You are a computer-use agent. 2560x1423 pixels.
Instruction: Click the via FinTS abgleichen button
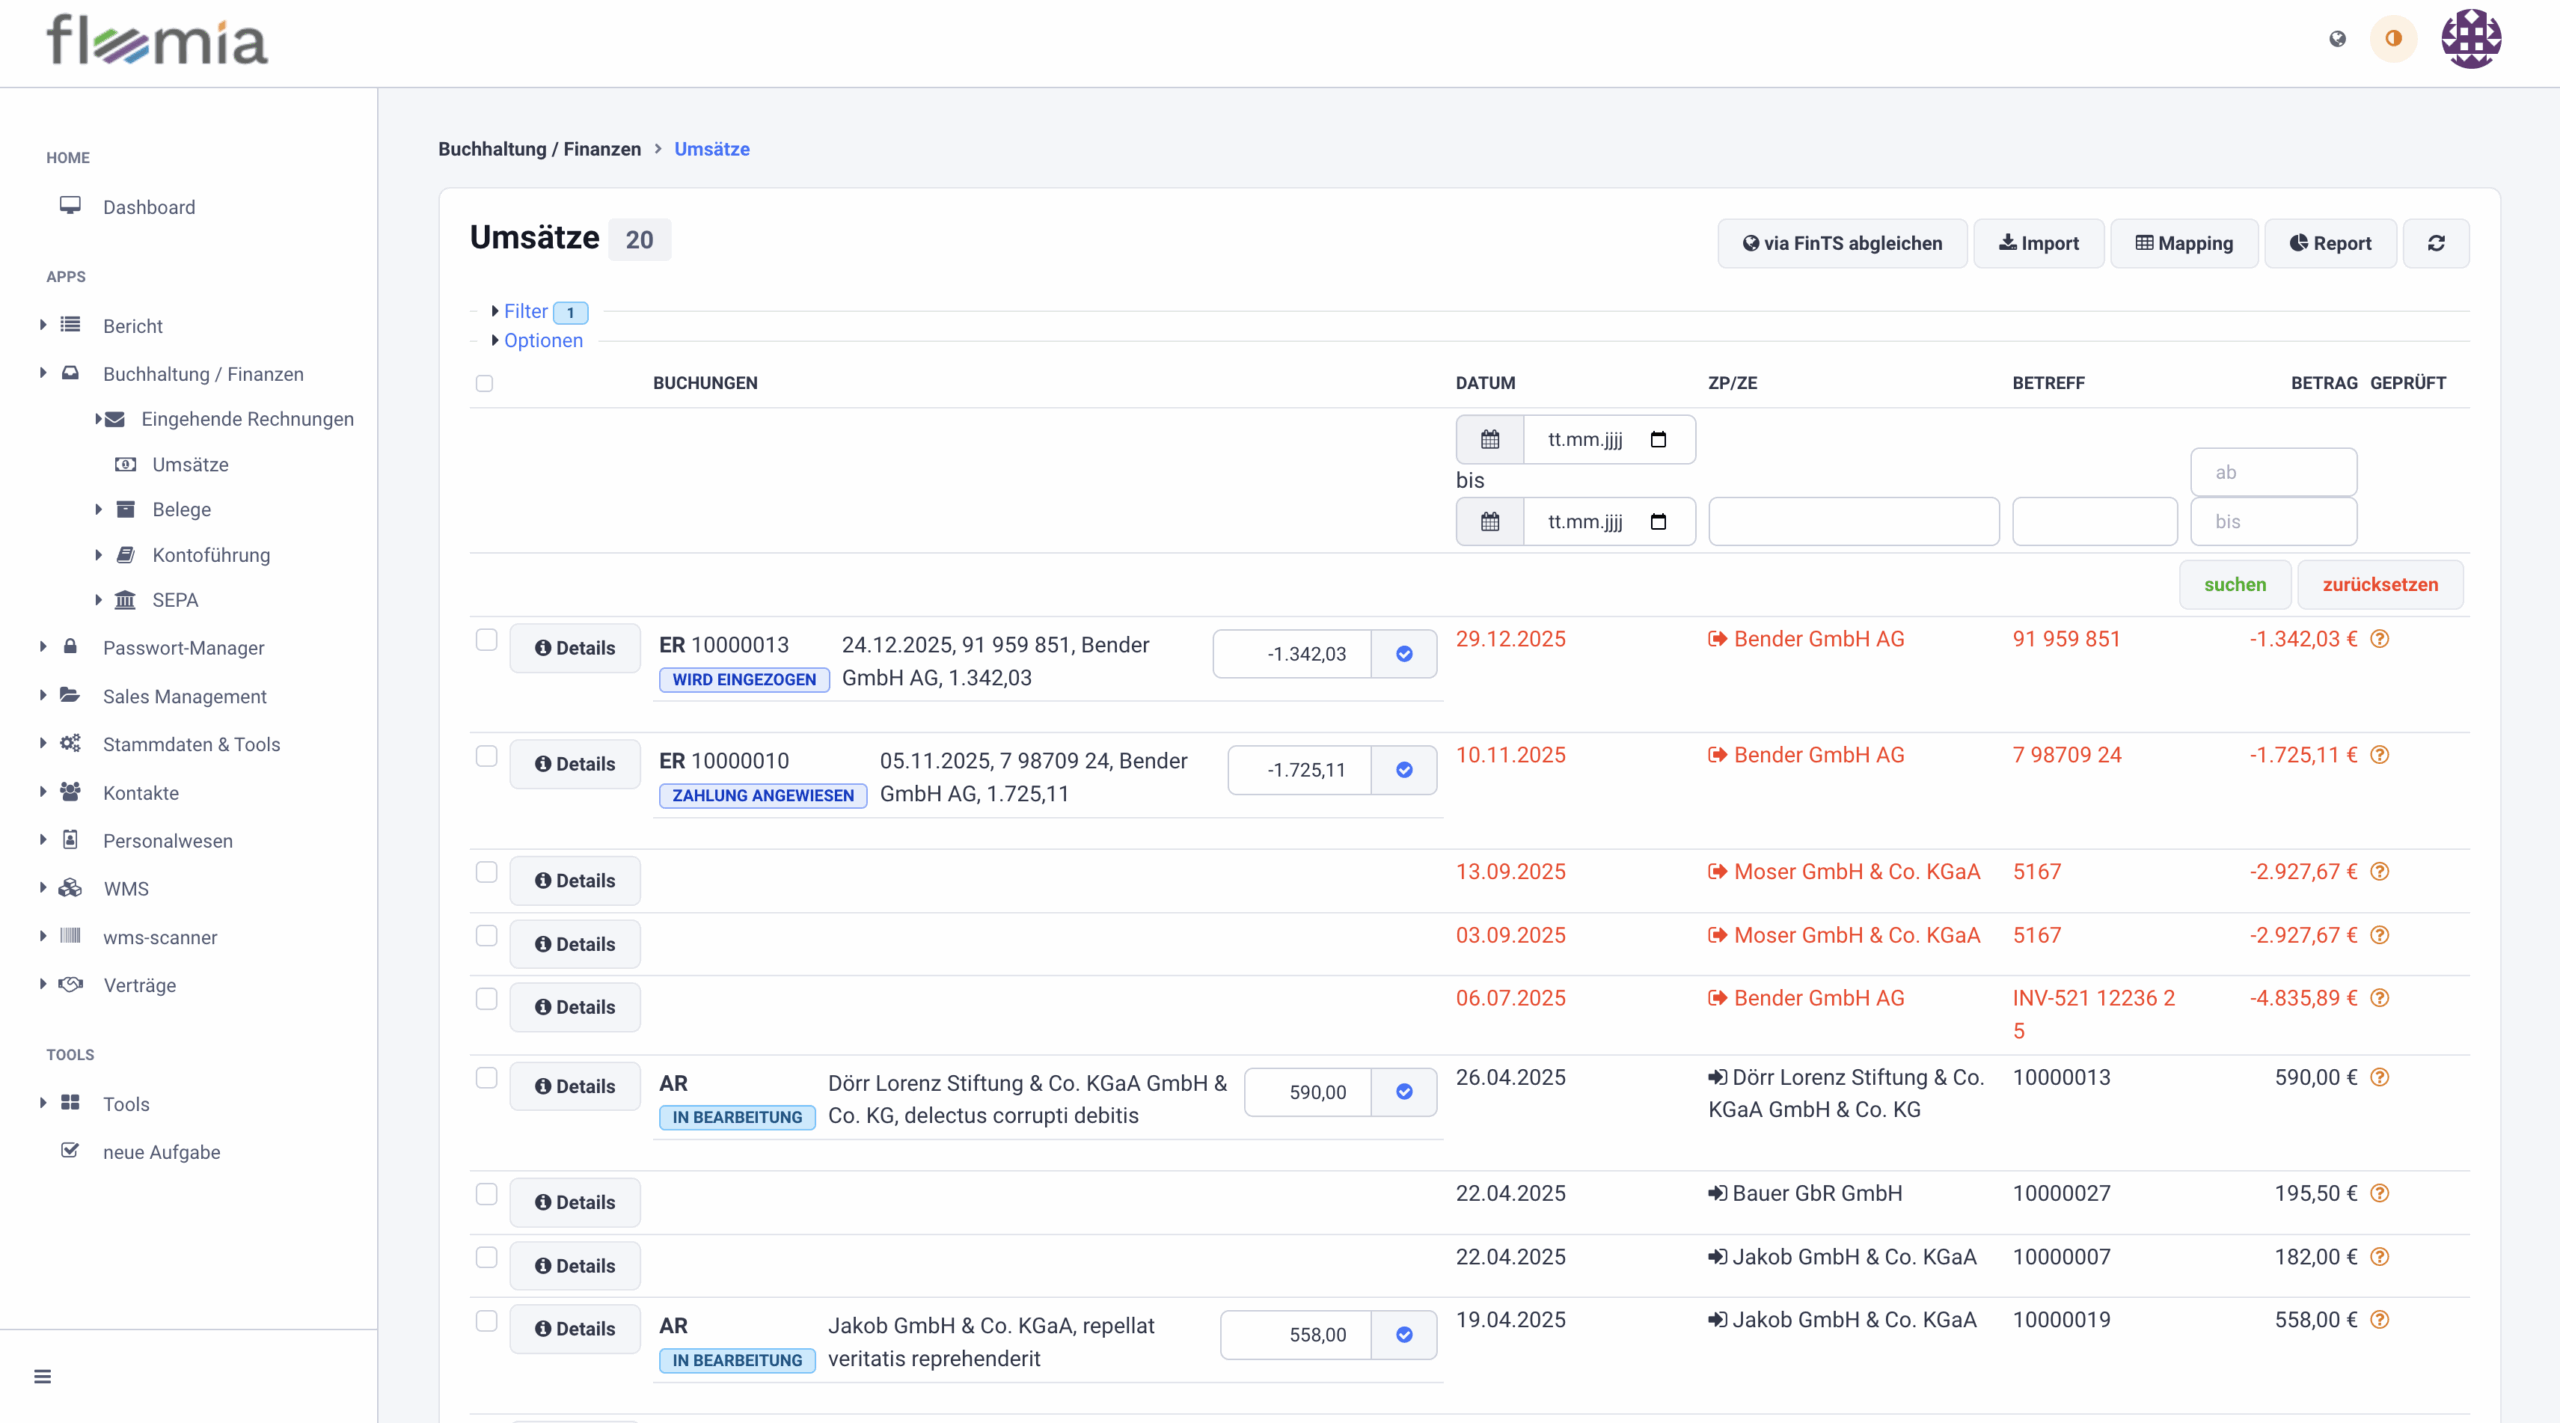pyautogui.click(x=1842, y=243)
